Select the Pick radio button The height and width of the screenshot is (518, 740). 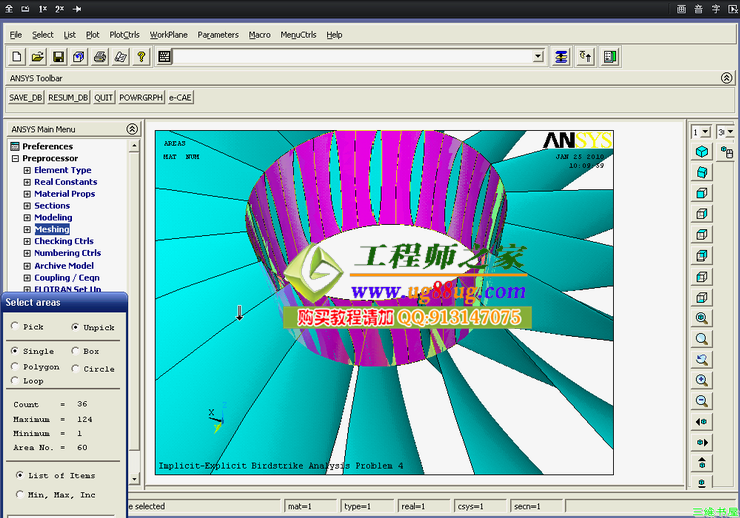(15, 326)
